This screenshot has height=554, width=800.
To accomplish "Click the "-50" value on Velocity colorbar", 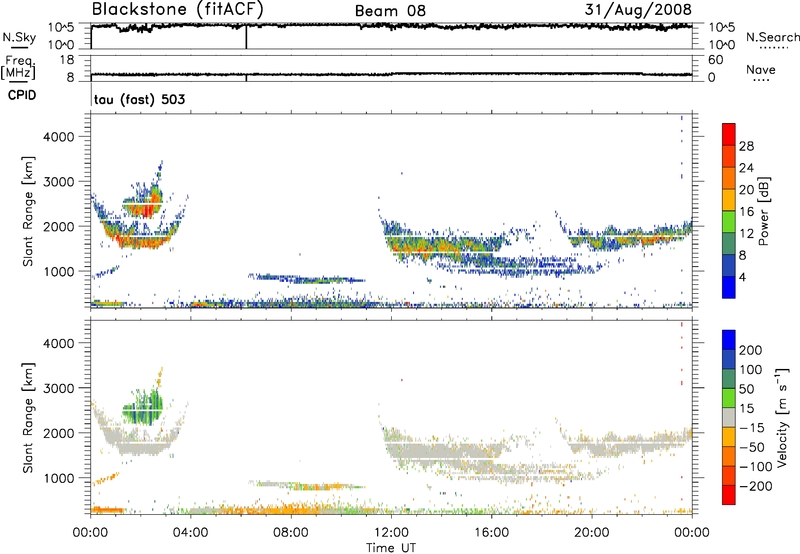I will coord(753,447).
